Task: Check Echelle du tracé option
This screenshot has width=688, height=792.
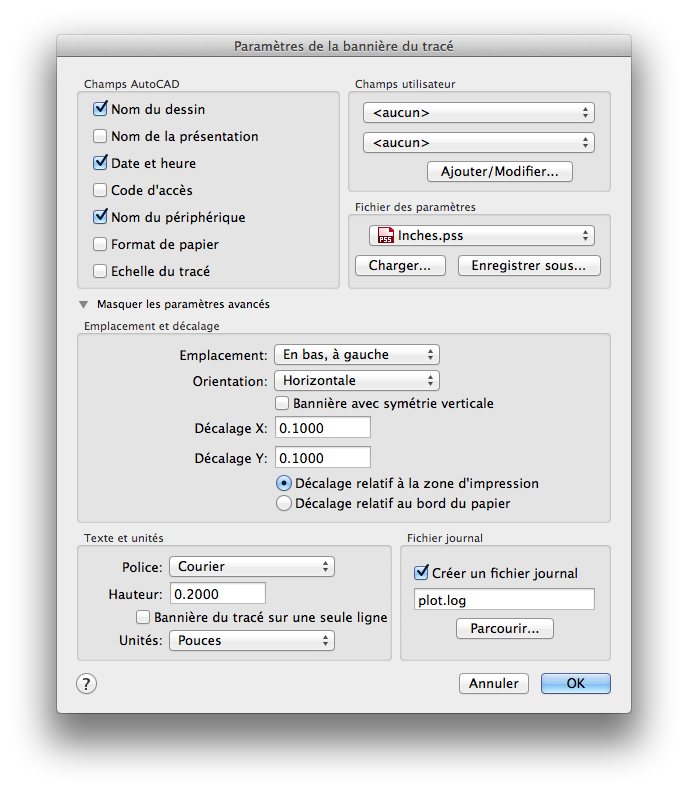Action: [x=100, y=271]
